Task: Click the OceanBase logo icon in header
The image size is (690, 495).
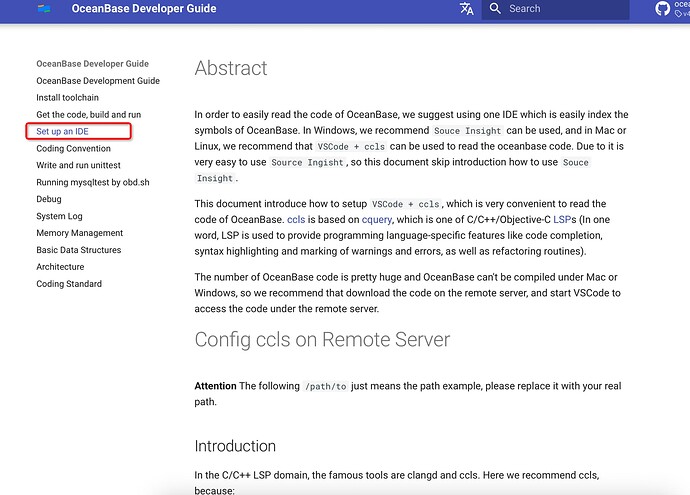Action: (x=44, y=8)
